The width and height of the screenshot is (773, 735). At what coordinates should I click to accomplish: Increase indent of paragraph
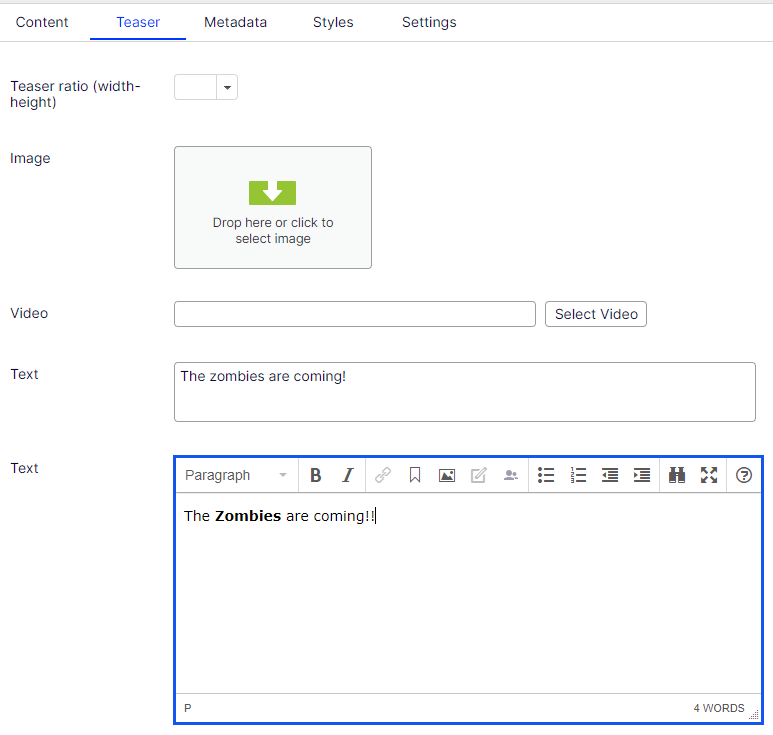point(642,475)
